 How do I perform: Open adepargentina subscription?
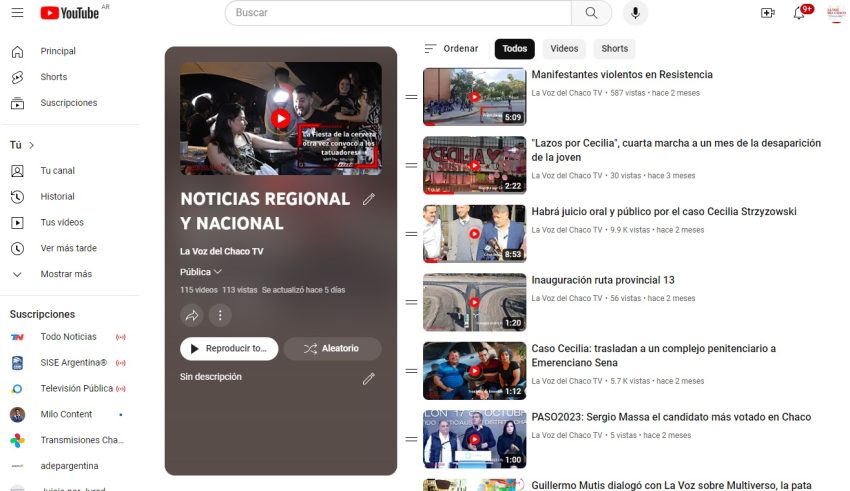point(69,466)
